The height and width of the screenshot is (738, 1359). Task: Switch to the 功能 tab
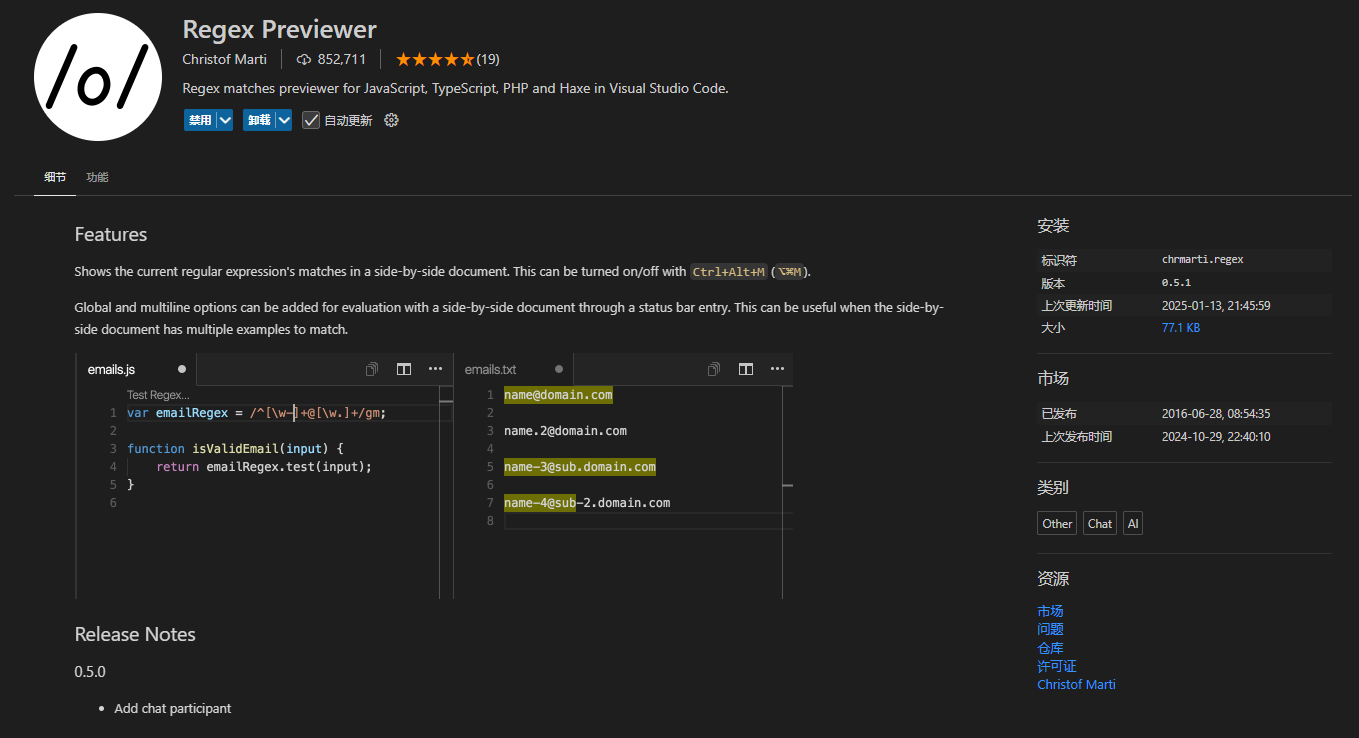pos(97,177)
